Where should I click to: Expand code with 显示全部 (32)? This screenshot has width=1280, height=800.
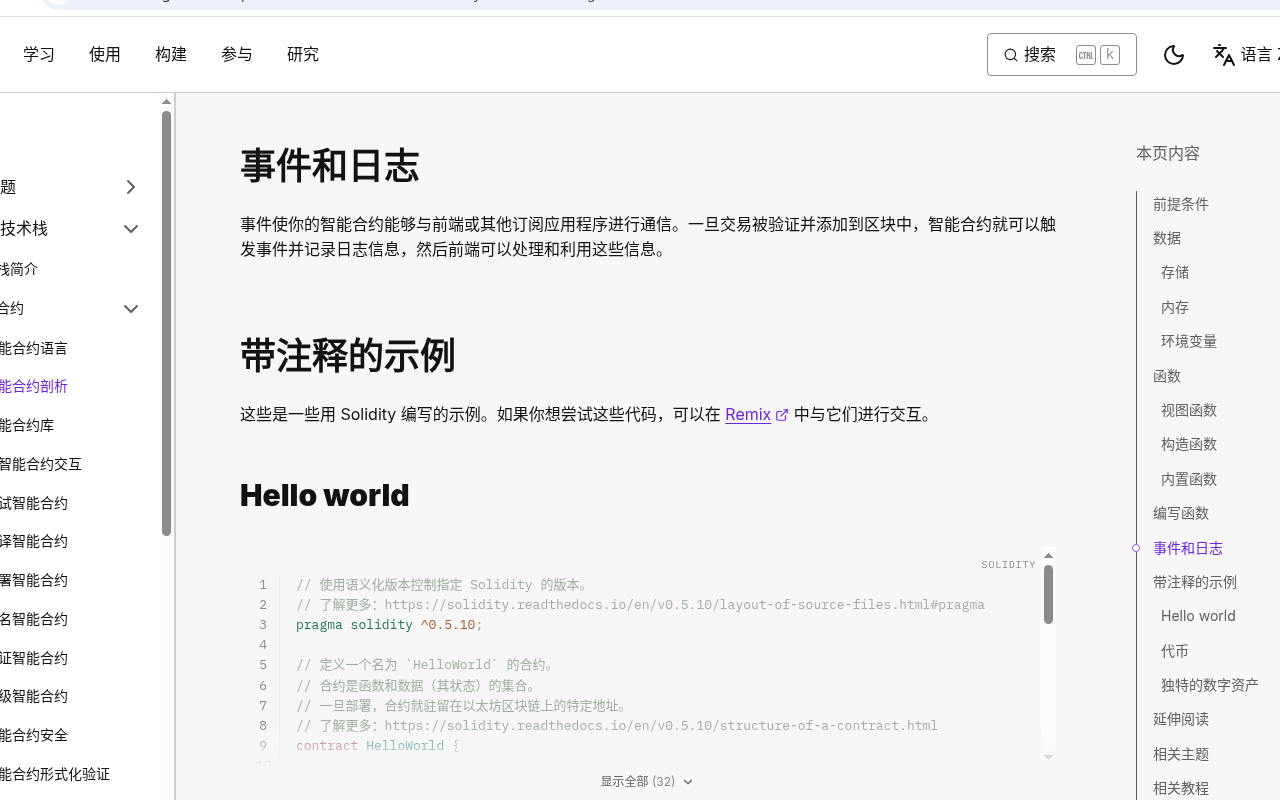[x=646, y=782]
